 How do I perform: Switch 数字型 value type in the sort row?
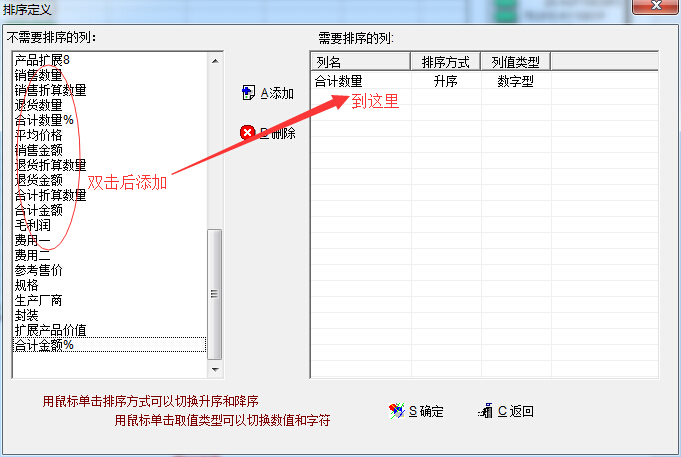point(516,81)
